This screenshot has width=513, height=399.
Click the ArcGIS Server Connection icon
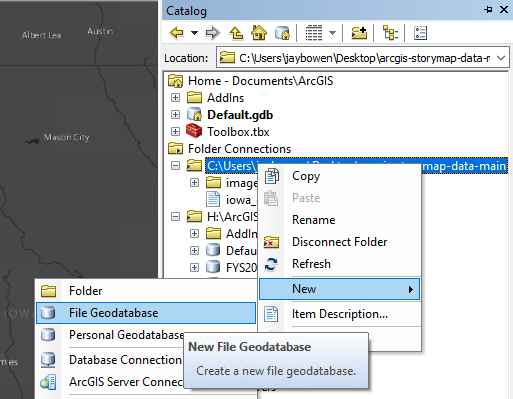tap(48, 382)
